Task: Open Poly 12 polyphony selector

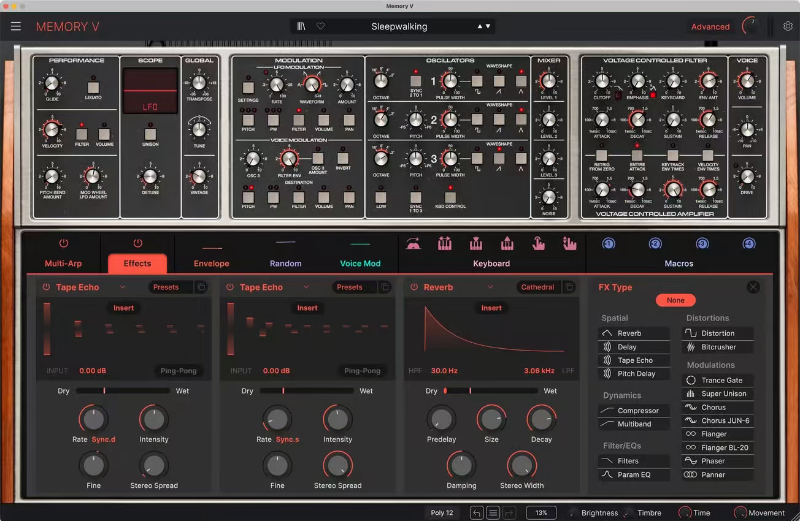Action: [442, 513]
